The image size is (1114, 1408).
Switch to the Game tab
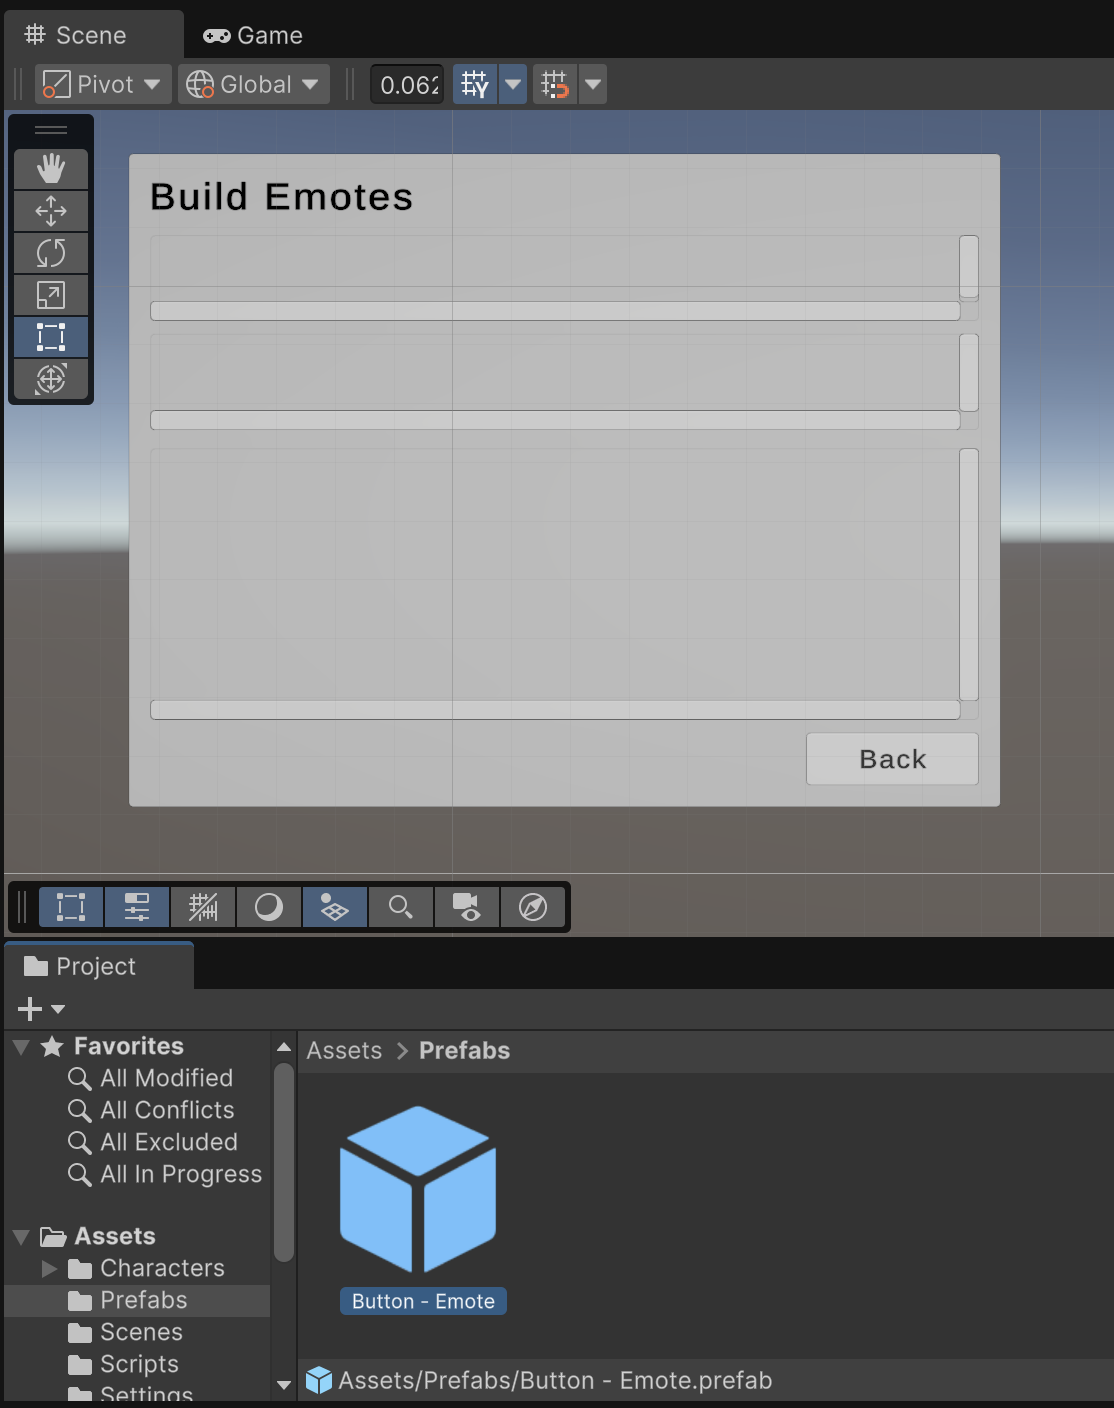253,36
